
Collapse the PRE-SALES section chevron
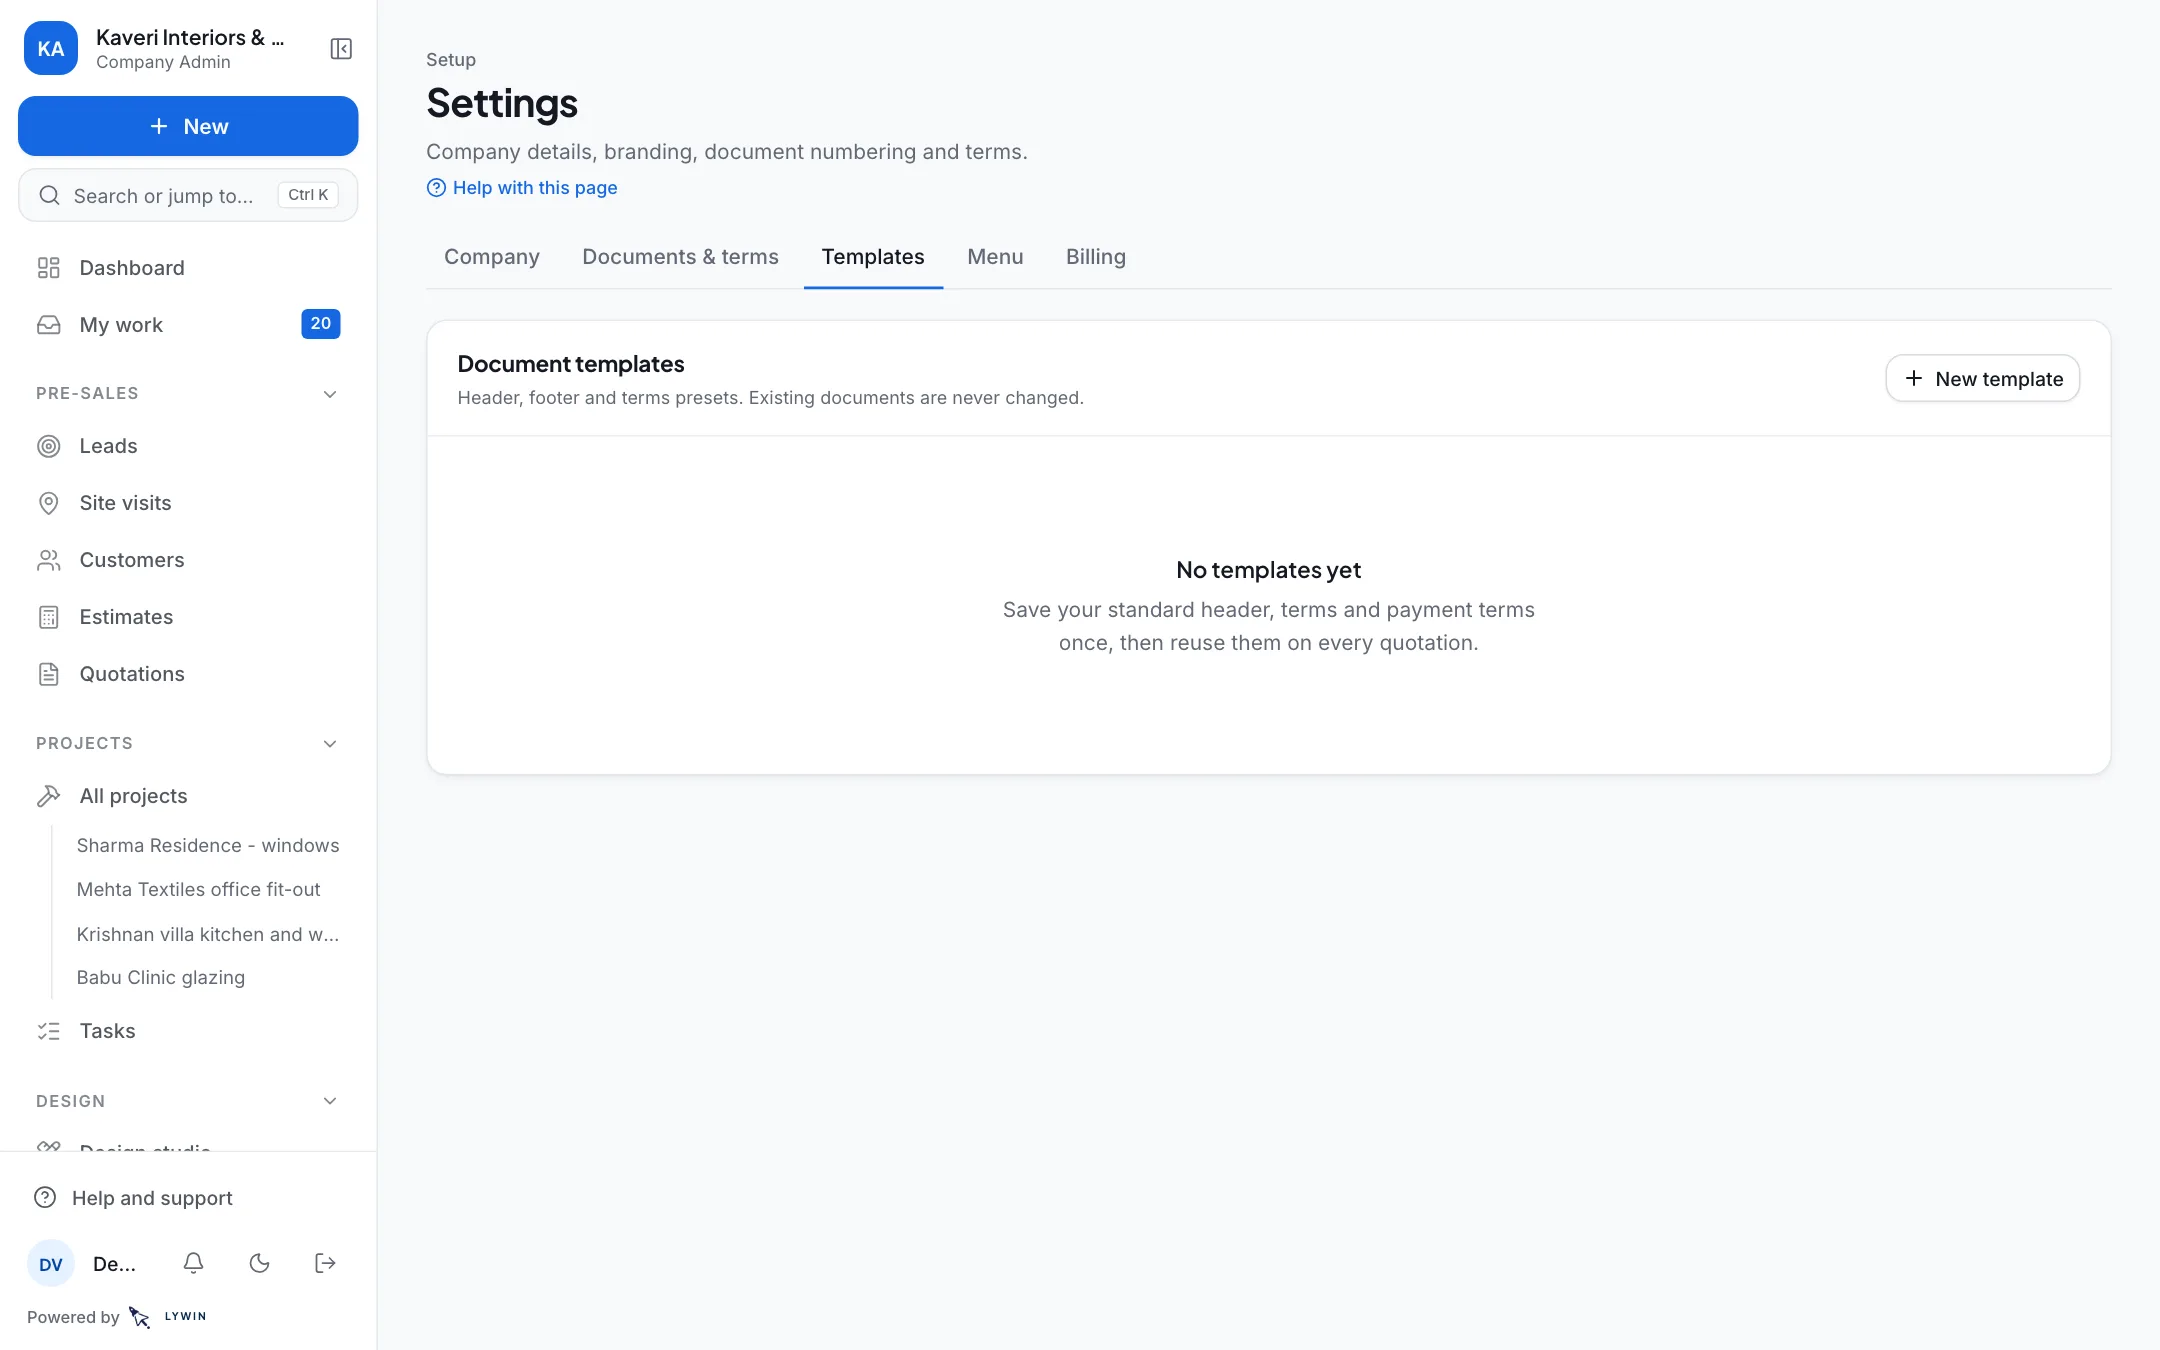(330, 394)
